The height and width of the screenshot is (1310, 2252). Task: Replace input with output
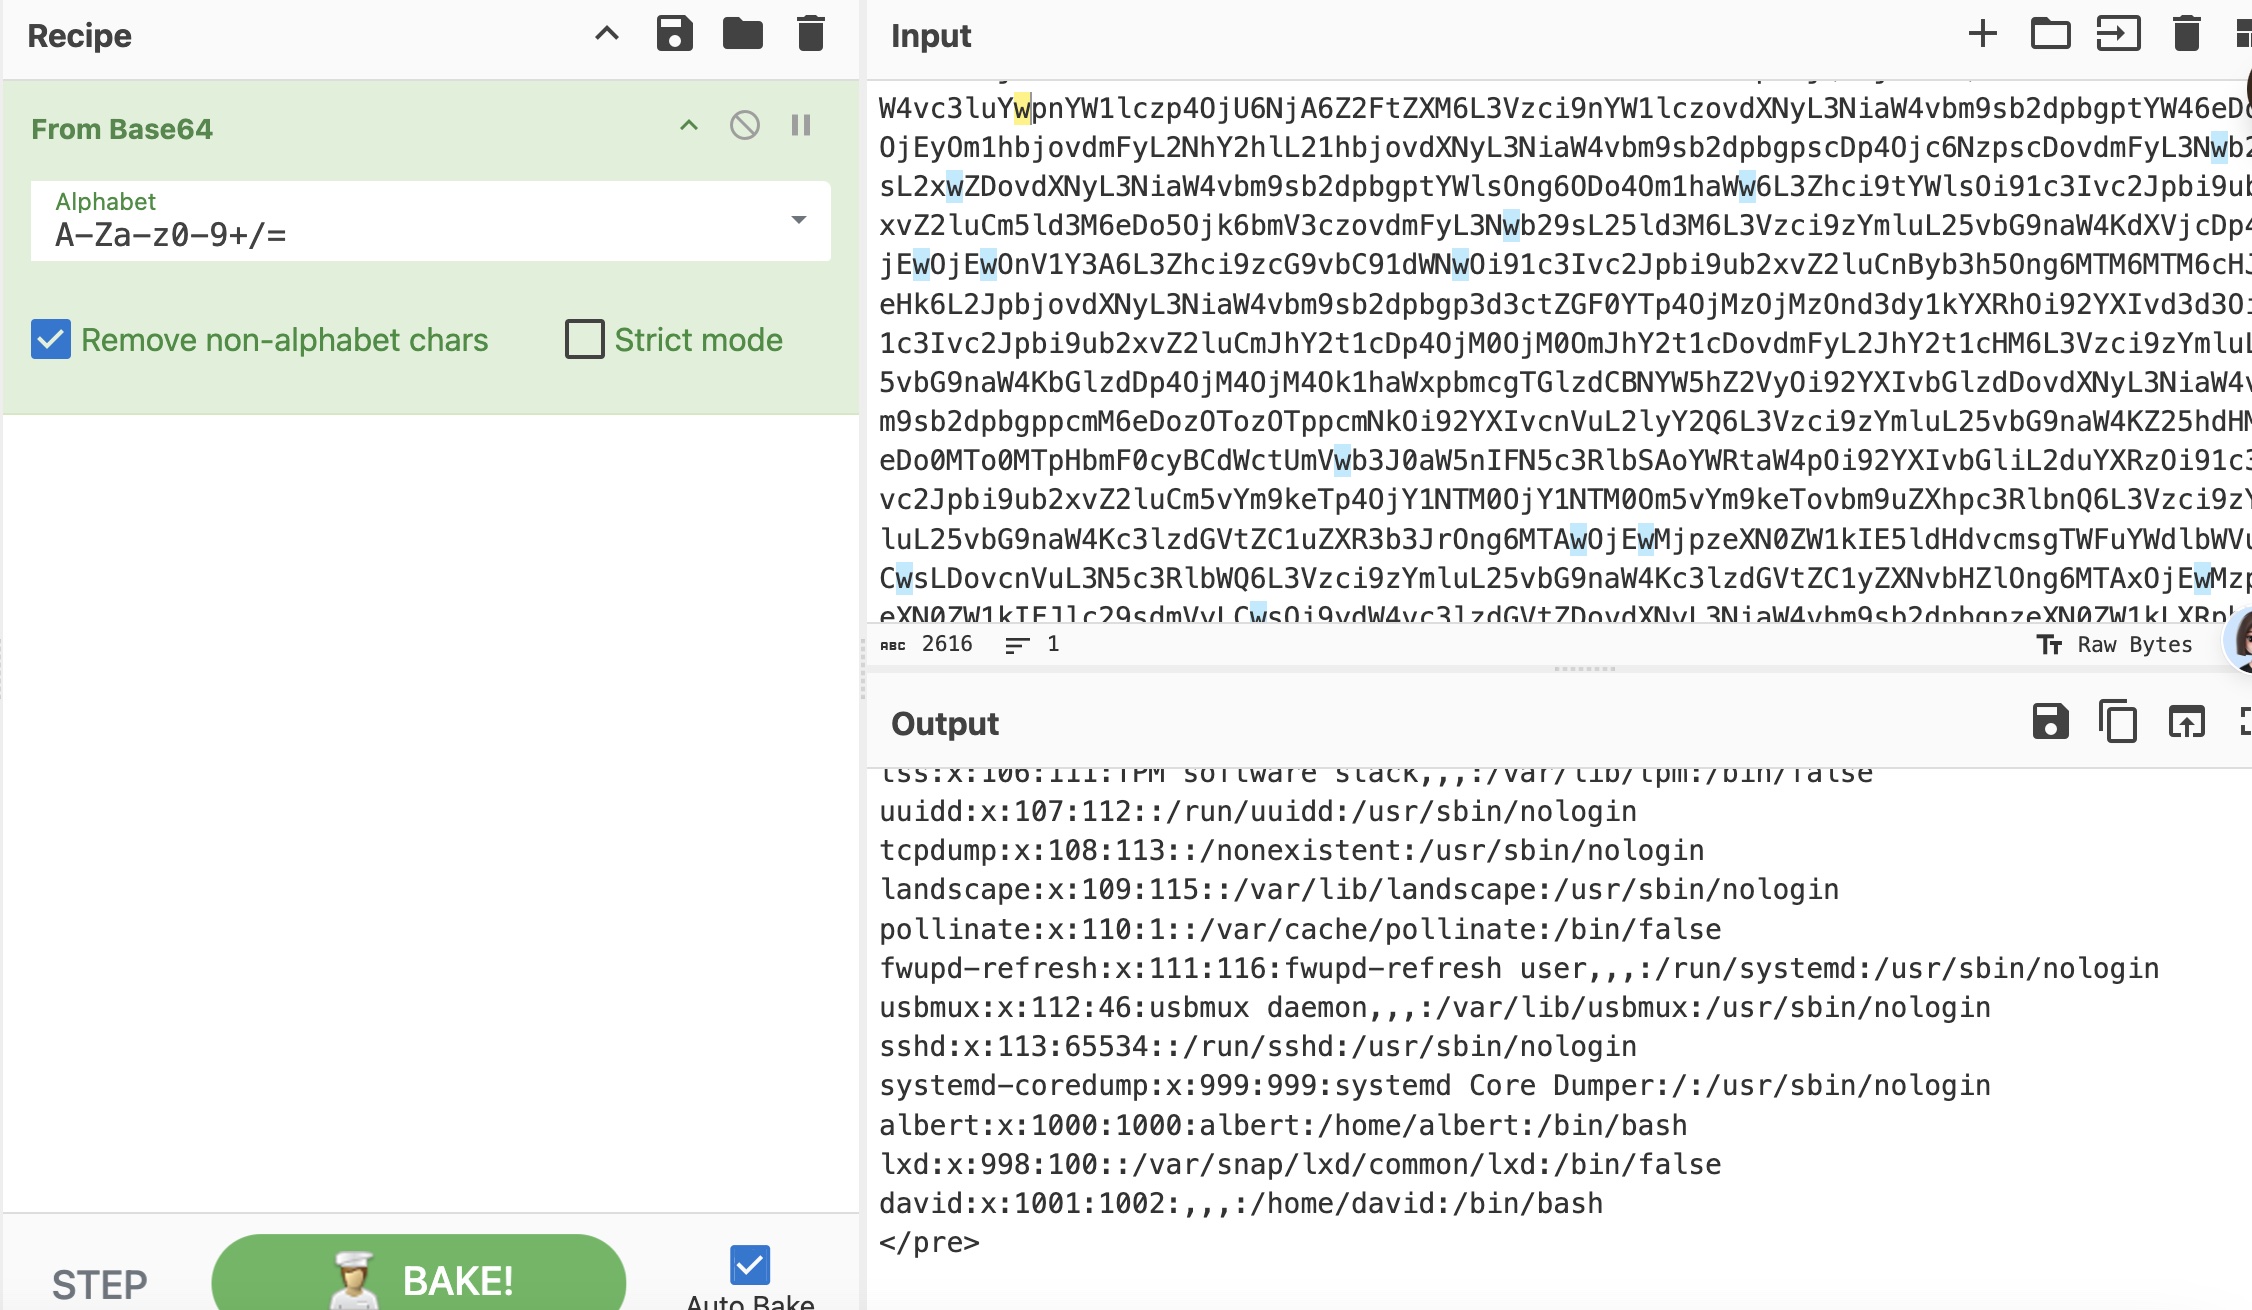(x=2186, y=721)
